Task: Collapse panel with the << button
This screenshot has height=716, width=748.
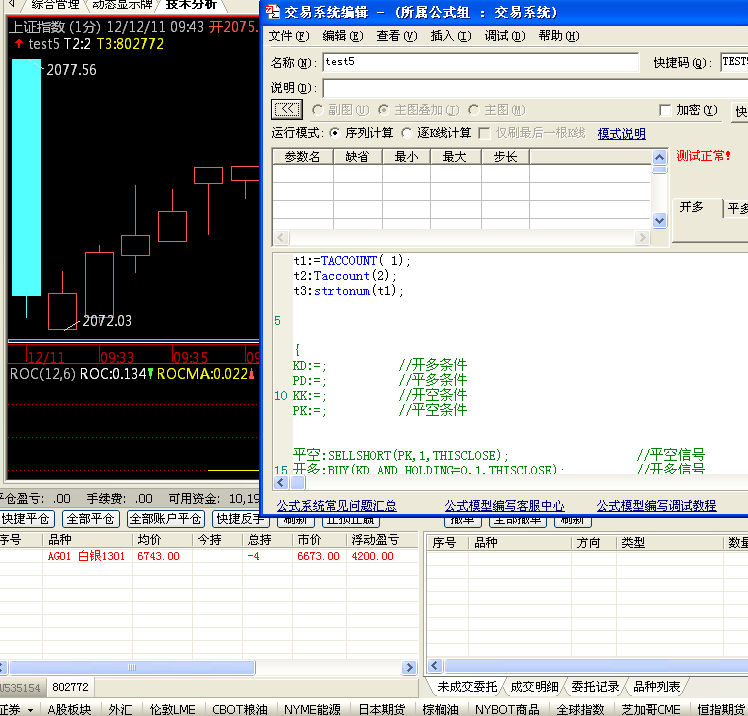Action: (287, 110)
